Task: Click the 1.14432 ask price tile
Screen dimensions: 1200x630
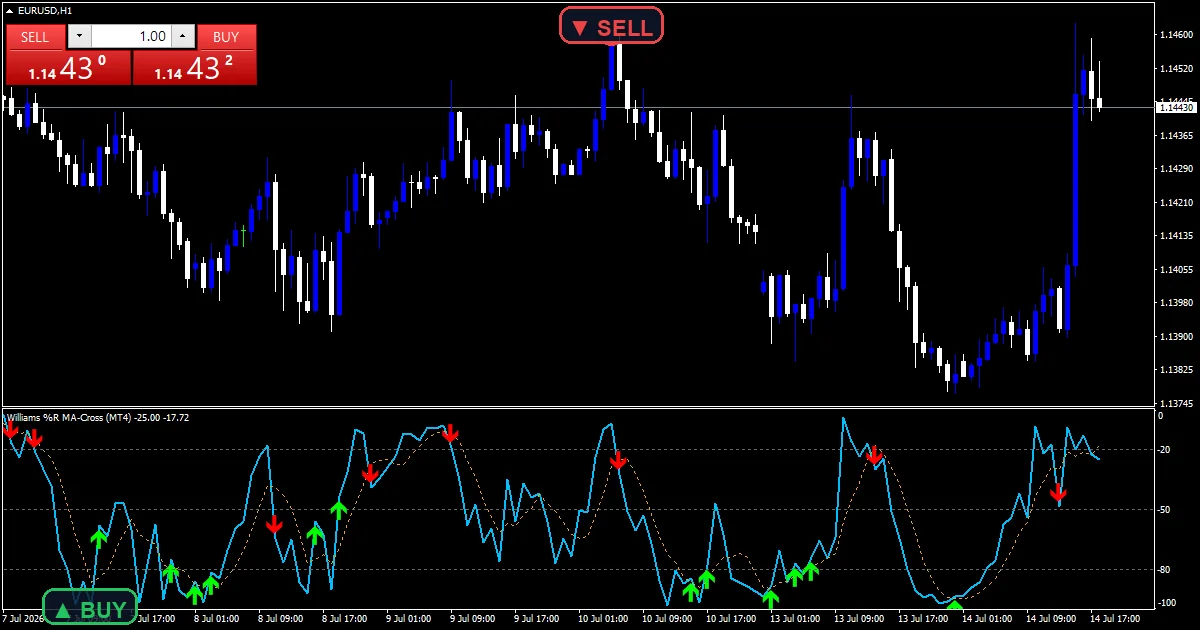Action: coord(195,68)
